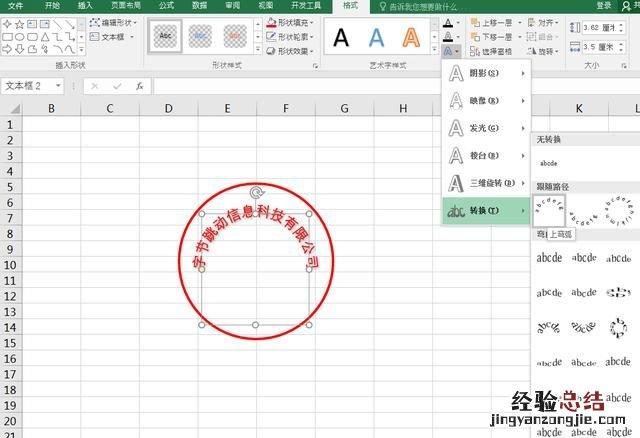Pick the plain rectangle shape
Screen dimensions: 640x438
coord(7,37)
